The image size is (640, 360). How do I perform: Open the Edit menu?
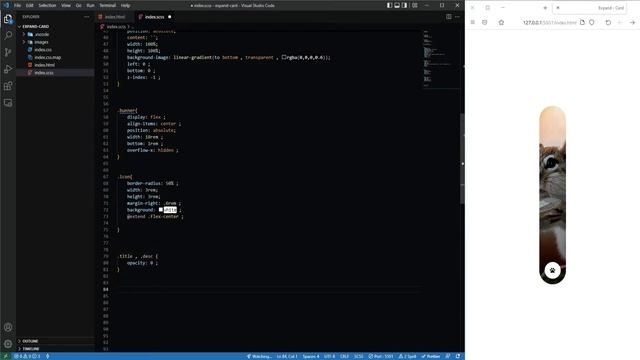[x=30, y=5]
